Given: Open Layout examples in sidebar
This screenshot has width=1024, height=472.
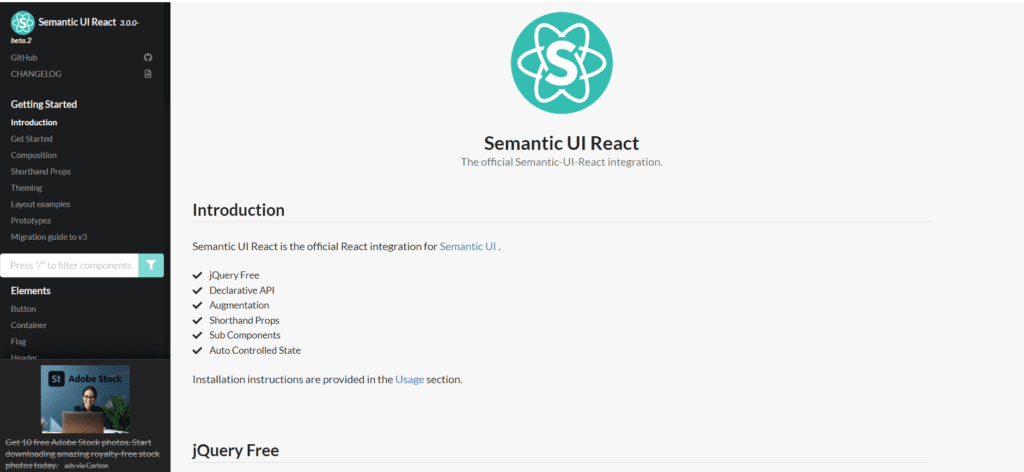Looking at the screenshot, I should 40,204.
